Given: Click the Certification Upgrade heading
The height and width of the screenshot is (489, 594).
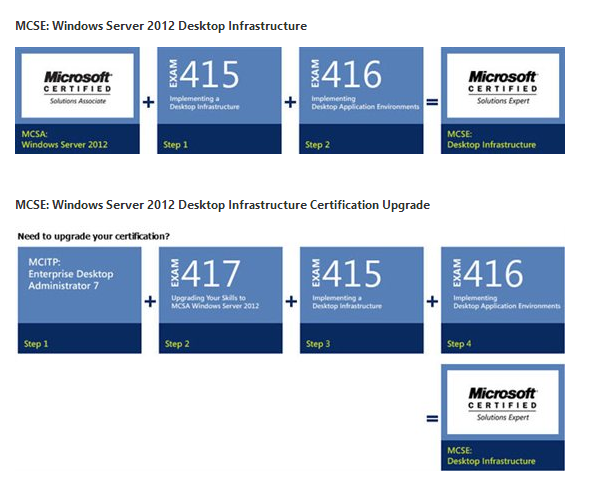Looking at the screenshot, I should tap(222, 205).
